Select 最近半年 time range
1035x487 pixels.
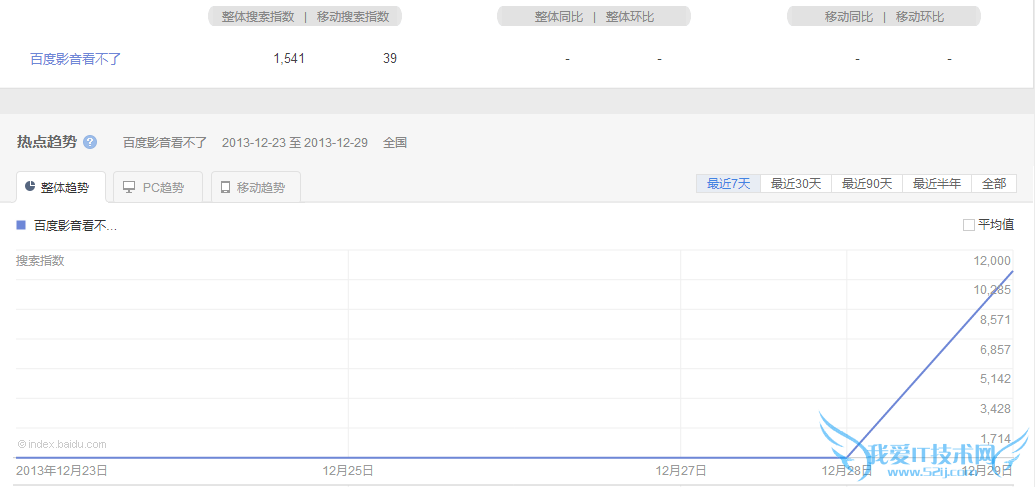(x=937, y=183)
